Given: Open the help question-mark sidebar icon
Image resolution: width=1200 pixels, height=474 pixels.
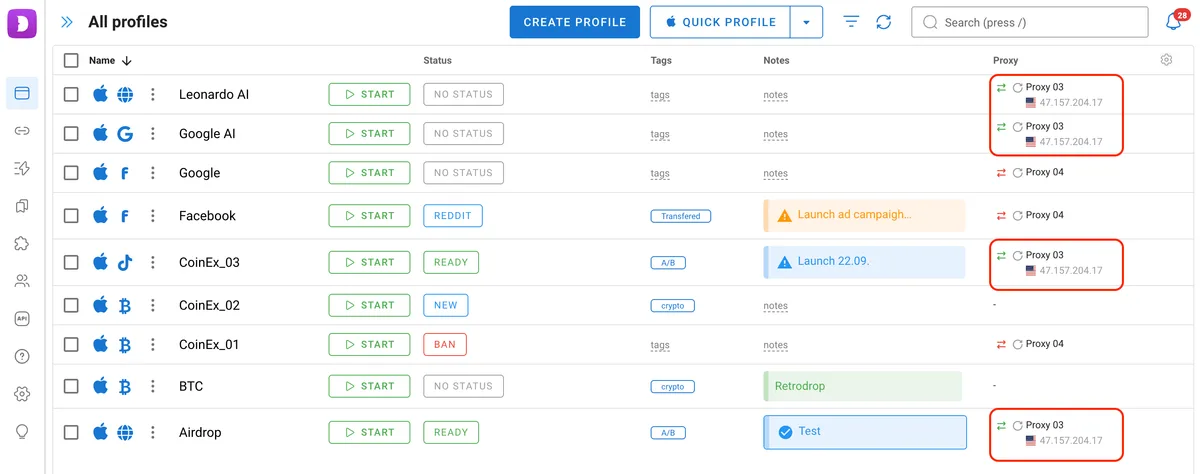Looking at the screenshot, I should (x=22, y=356).
